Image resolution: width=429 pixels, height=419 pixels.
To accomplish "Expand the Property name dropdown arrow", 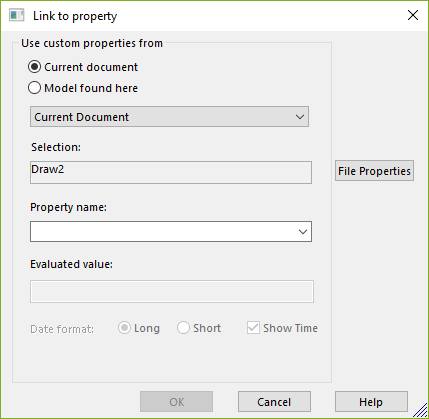I will point(303,231).
